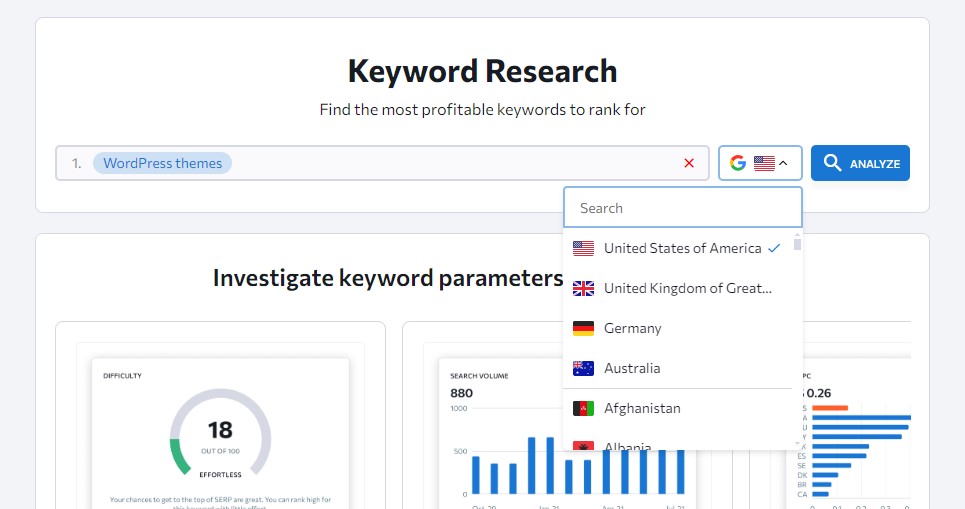Select United States of America
965x509 pixels.
coord(678,248)
